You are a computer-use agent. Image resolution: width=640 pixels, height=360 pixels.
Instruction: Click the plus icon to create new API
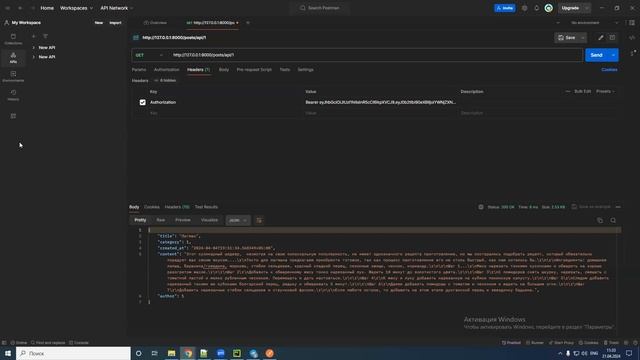click(33, 36)
